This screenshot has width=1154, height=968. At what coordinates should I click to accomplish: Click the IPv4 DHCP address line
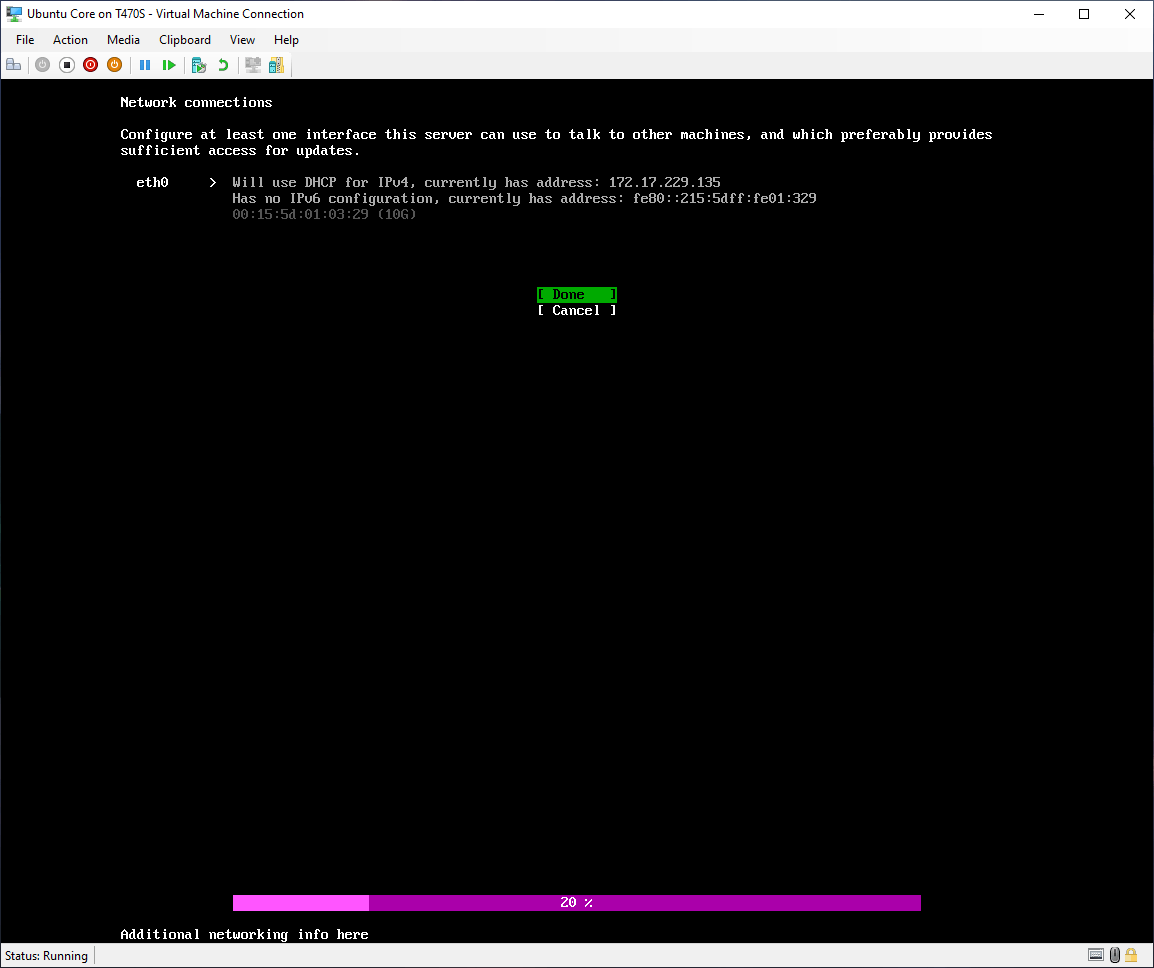tap(476, 183)
